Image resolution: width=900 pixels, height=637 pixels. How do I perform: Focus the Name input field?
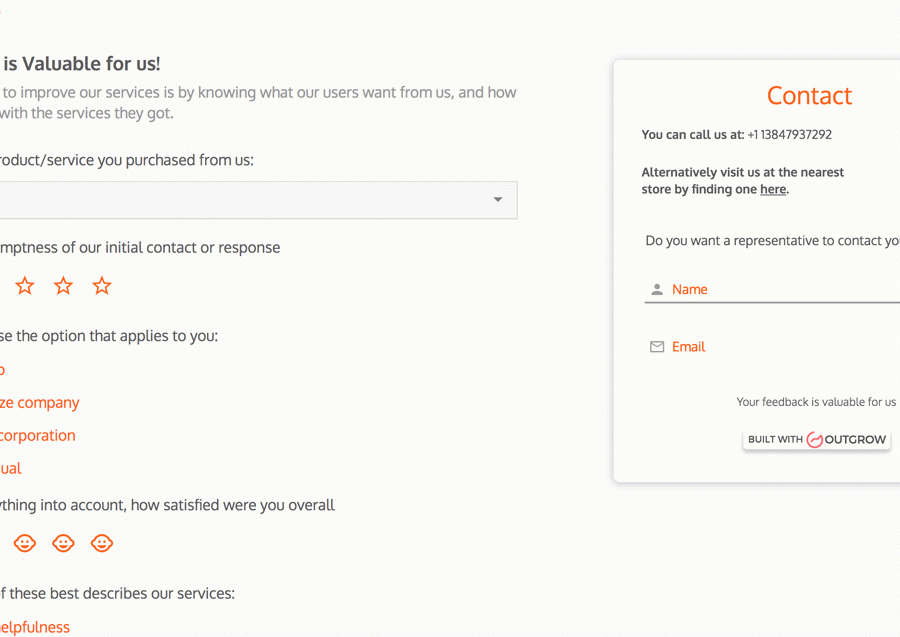tap(780, 289)
